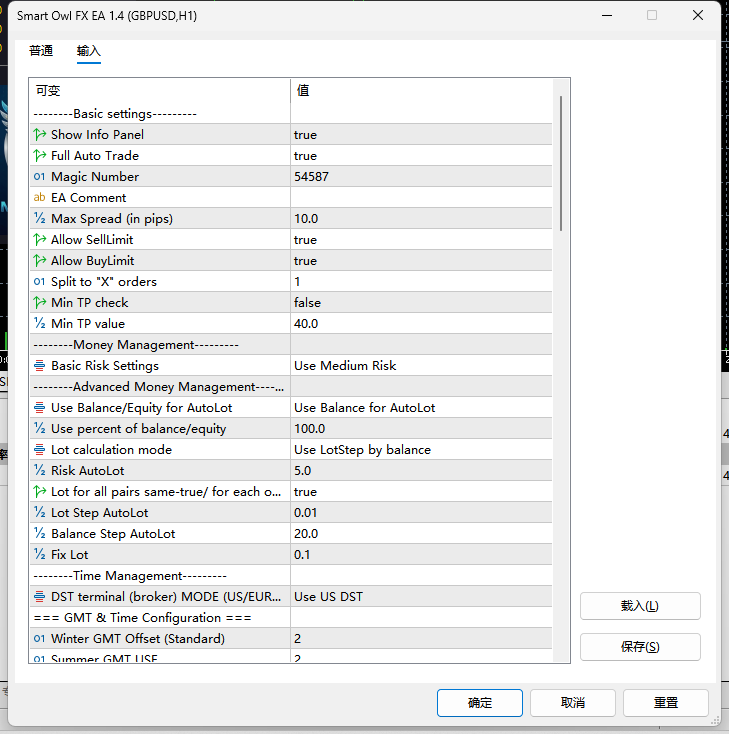Click the boolean icon beside Lot for all pairs

pyautogui.click(x=40, y=492)
